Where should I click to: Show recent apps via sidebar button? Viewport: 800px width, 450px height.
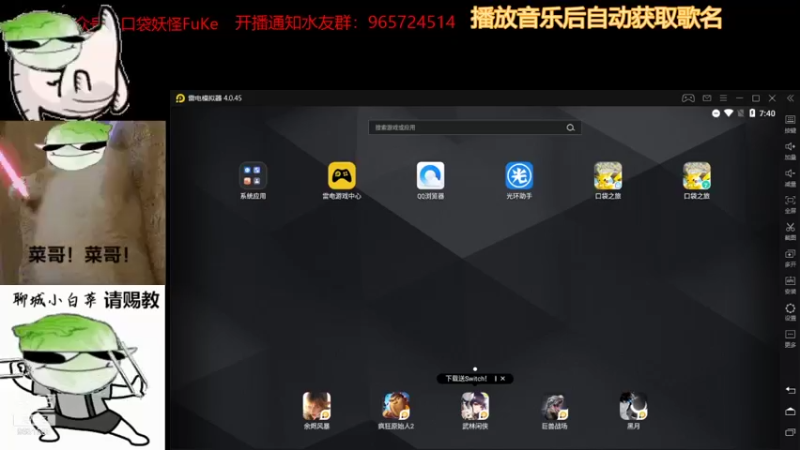tap(790, 432)
